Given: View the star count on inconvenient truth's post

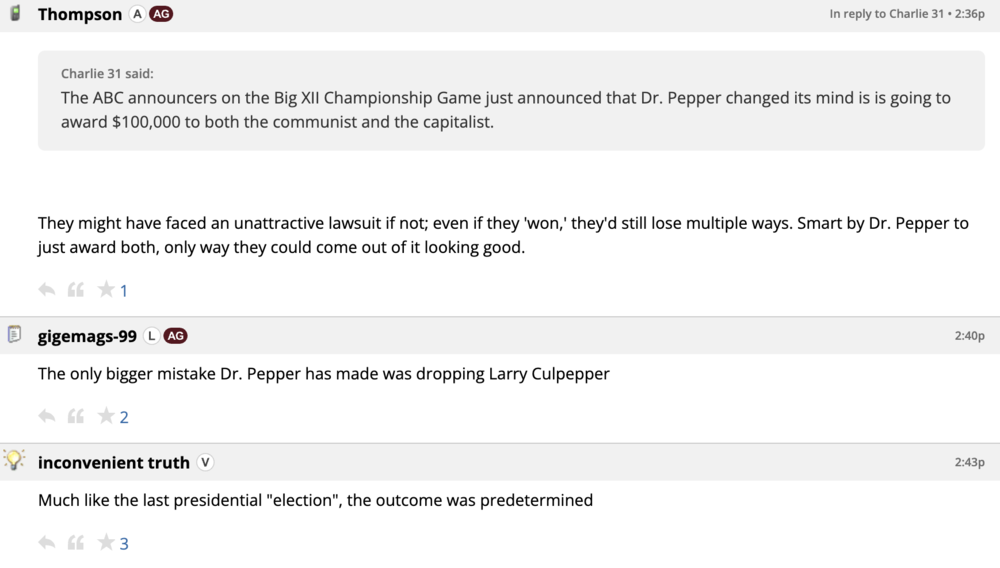Looking at the screenshot, I should pyautogui.click(x=124, y=544).
